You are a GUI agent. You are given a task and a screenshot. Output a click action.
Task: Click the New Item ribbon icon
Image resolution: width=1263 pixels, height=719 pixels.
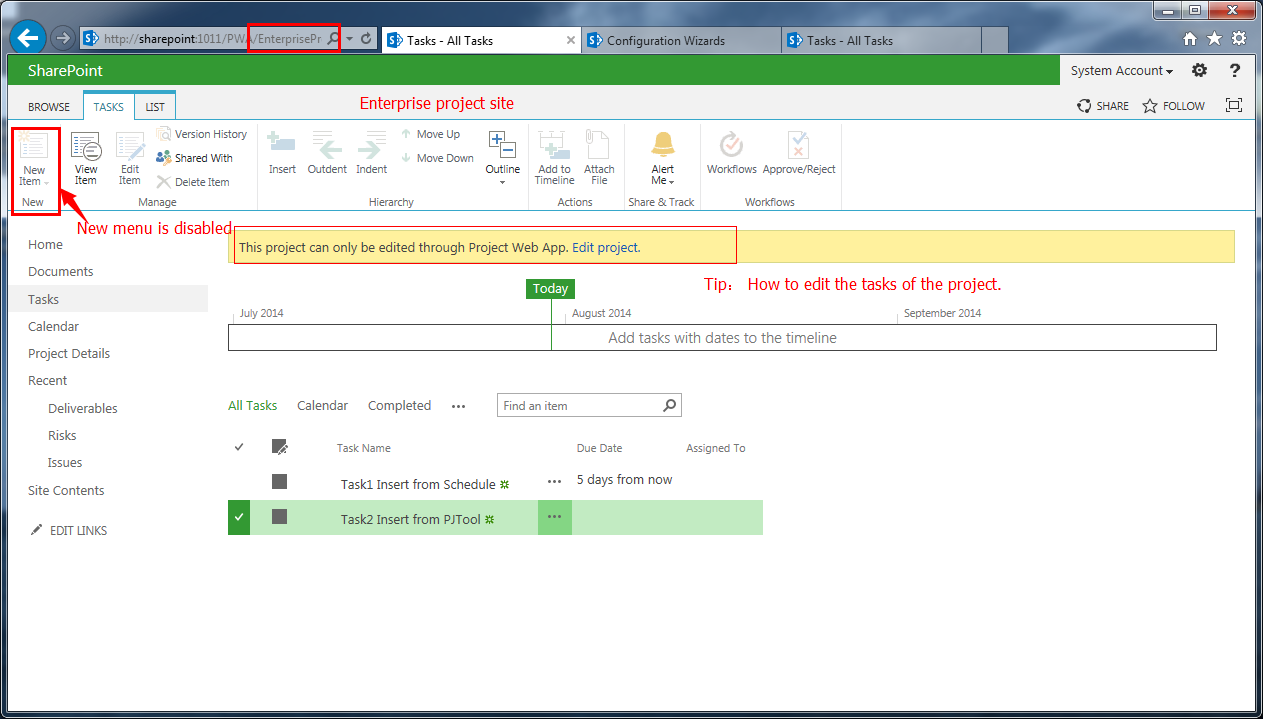coord(33,159)
